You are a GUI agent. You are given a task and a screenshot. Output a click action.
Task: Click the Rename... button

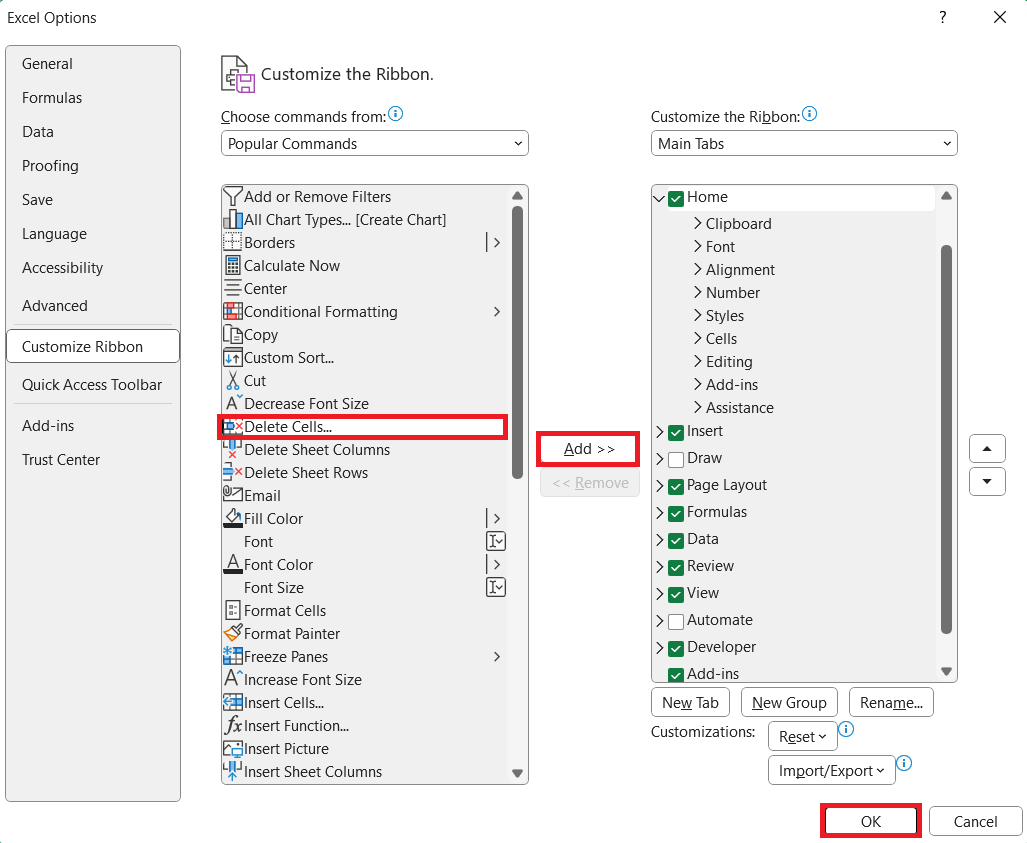coord(891,702)
